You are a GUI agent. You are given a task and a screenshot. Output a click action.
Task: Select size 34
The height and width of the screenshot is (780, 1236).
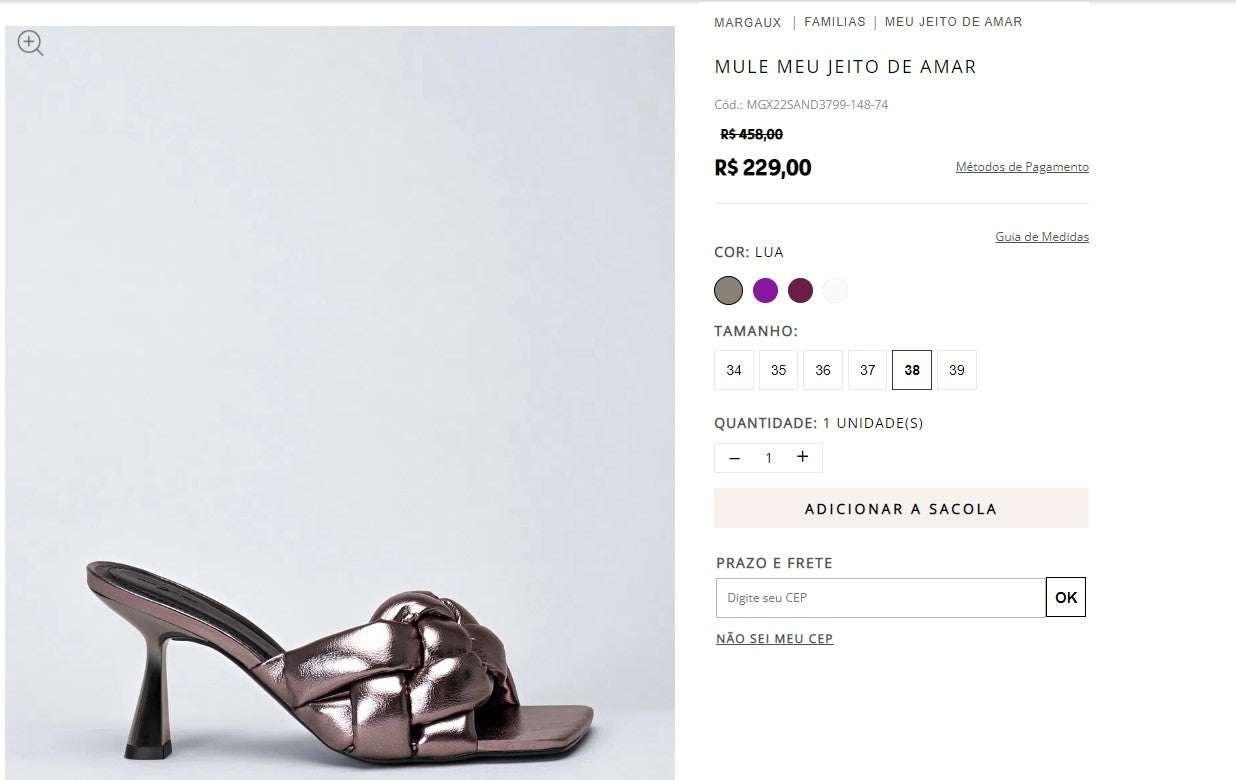[734, 370]
